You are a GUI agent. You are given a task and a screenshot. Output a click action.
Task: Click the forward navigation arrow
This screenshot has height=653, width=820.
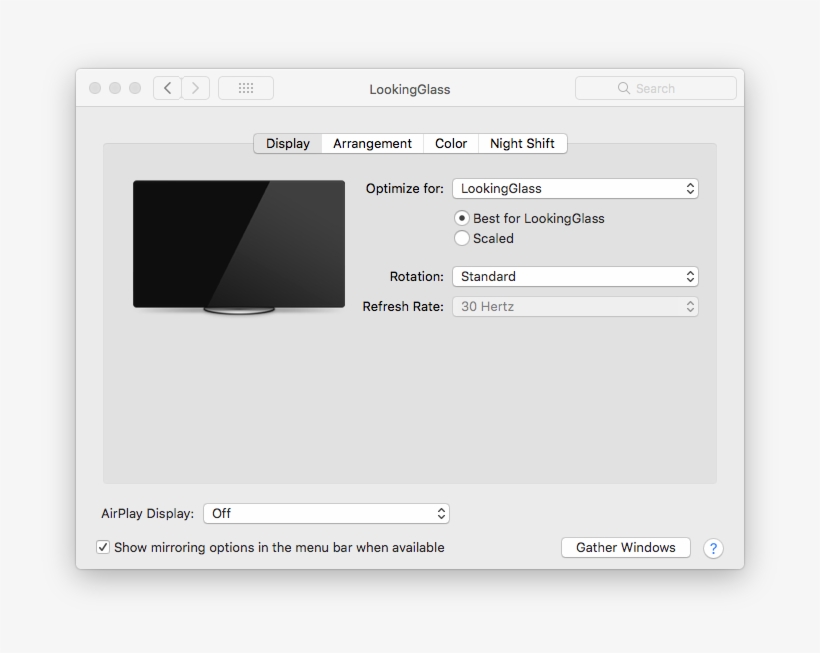pyautogui.click(x=196, y=87)
